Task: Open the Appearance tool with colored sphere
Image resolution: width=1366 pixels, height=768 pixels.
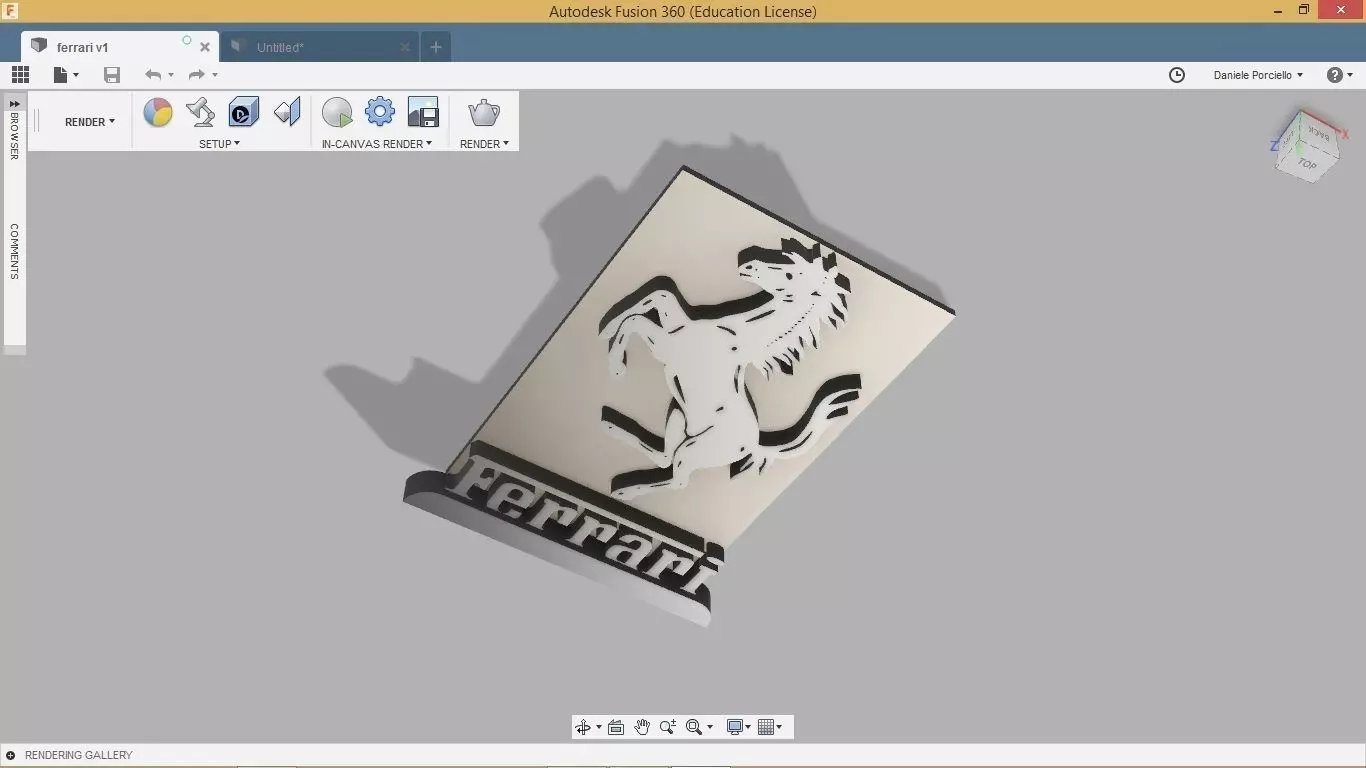Action: coord(158,112)
